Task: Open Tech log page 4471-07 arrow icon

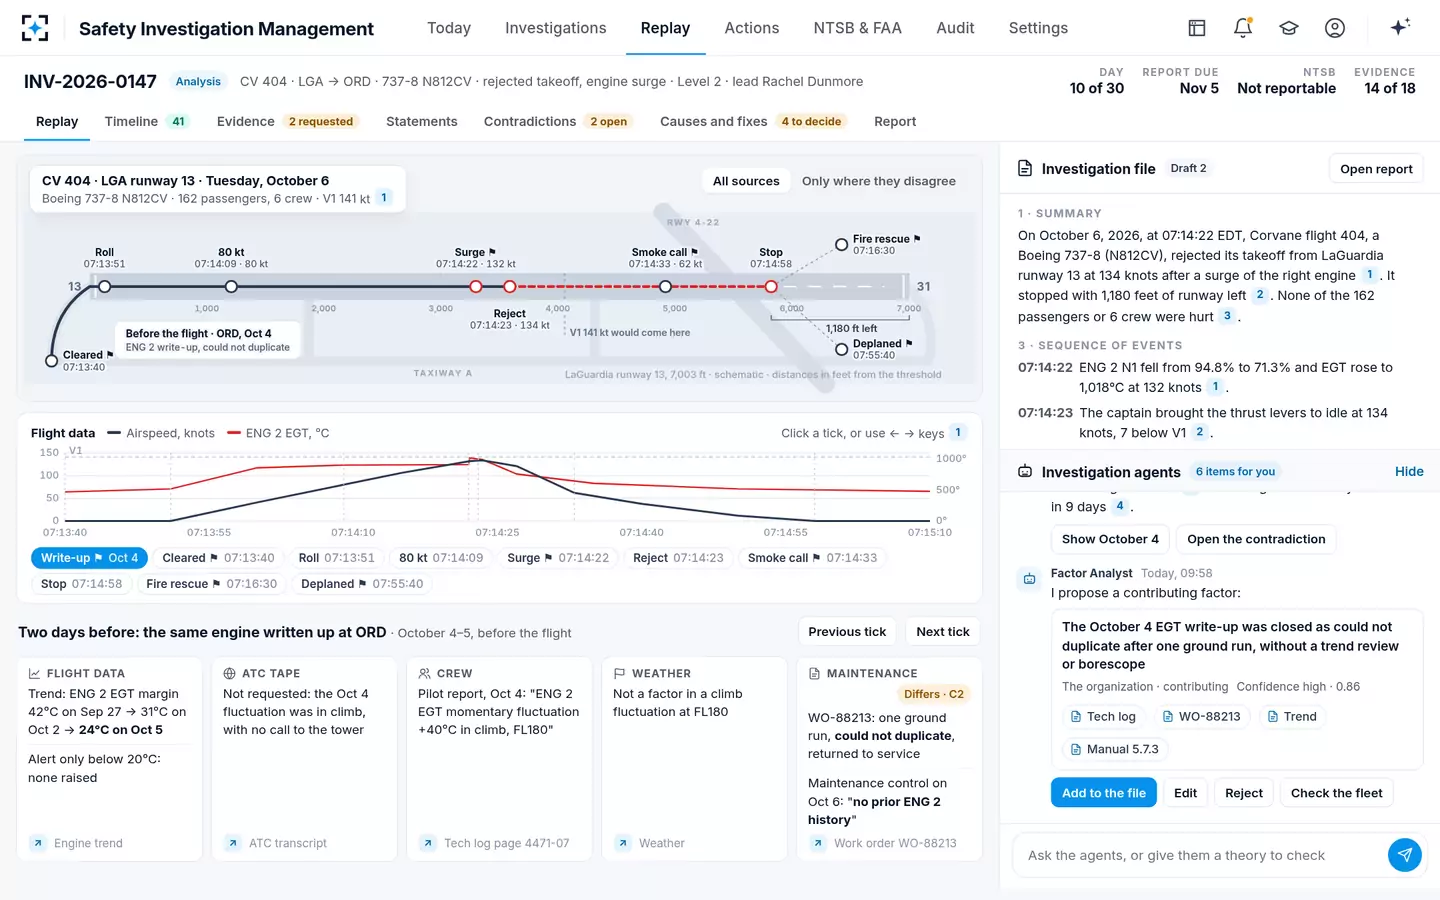Action: click(x=427, y=843)
